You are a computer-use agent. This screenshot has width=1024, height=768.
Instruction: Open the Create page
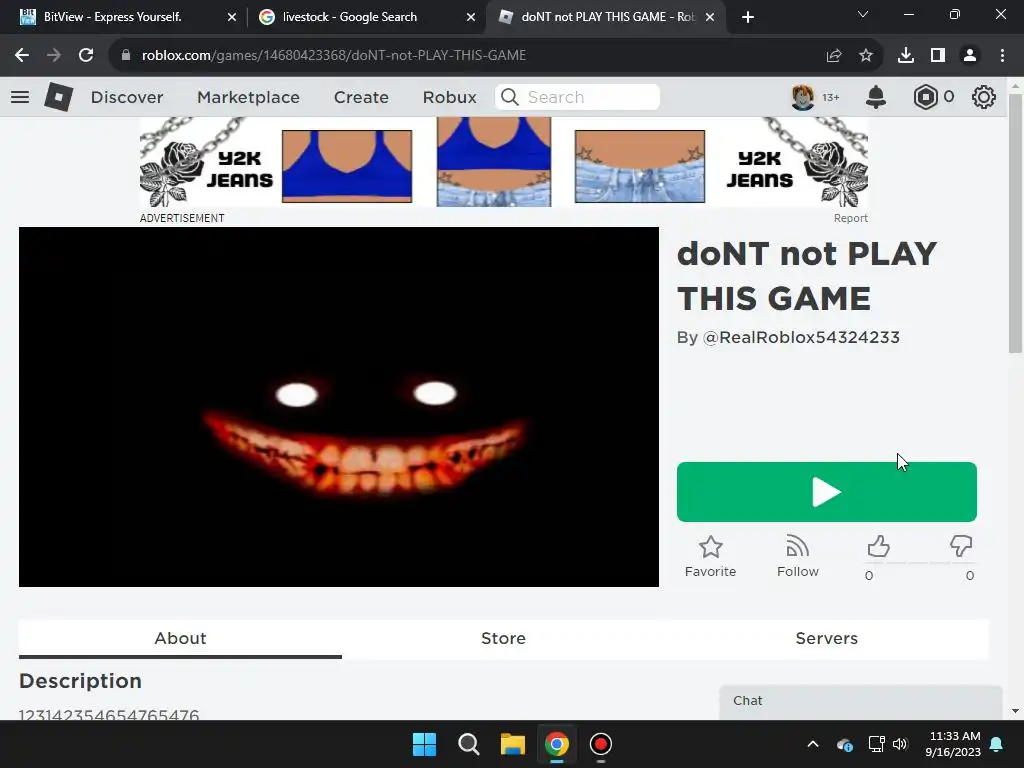point(361,97)
